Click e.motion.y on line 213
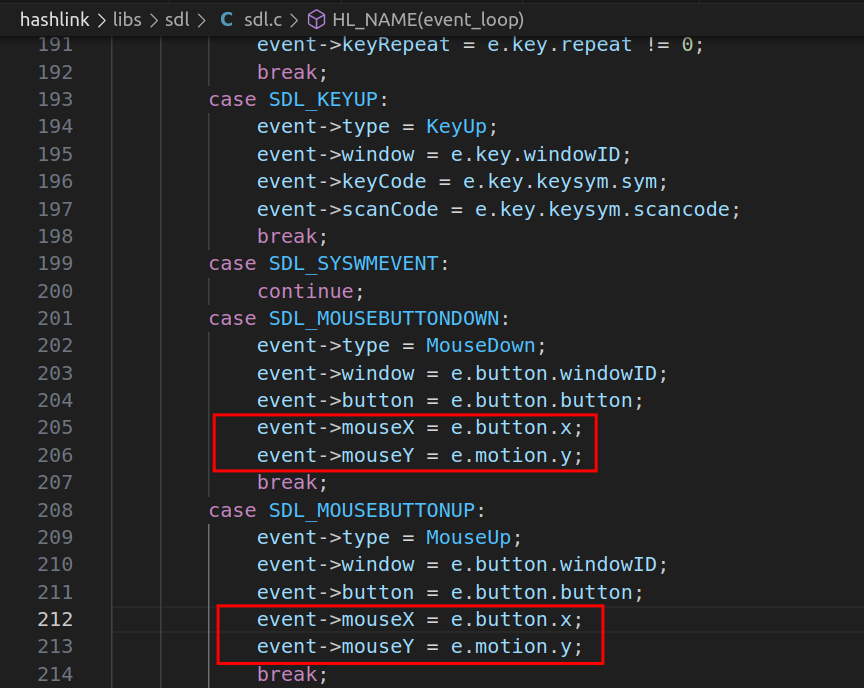 (511, 647)
